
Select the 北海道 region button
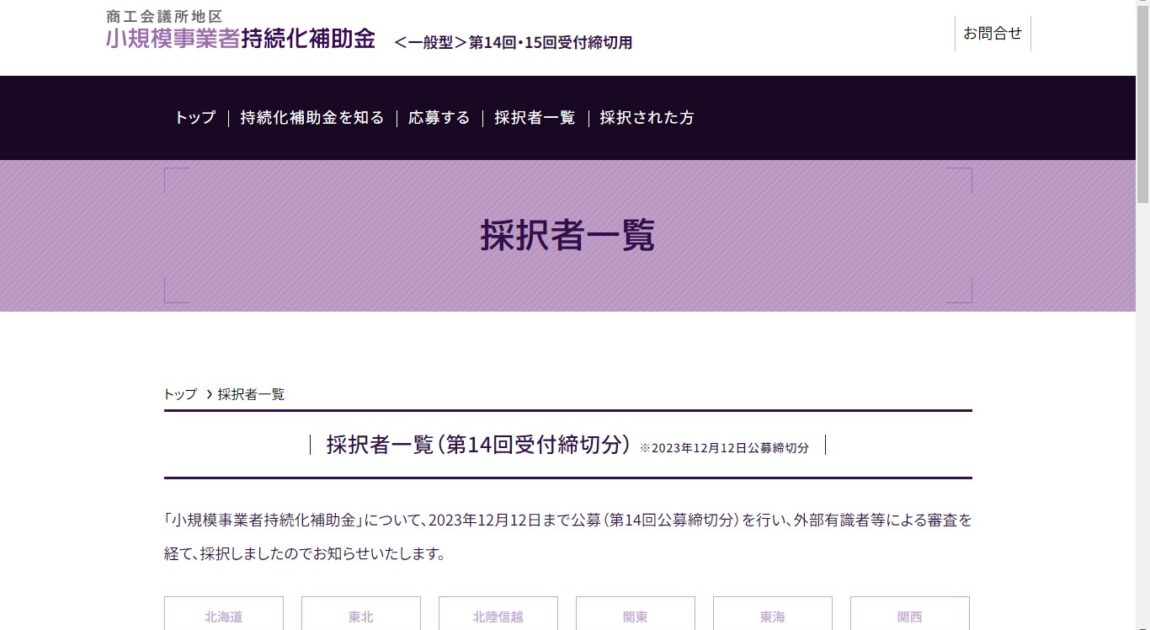pos(222,616)
